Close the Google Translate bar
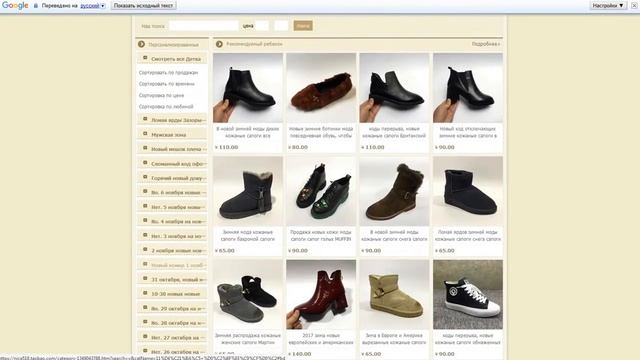The width and height of the screenshot is (640, 360). click(x=634, y=6)
